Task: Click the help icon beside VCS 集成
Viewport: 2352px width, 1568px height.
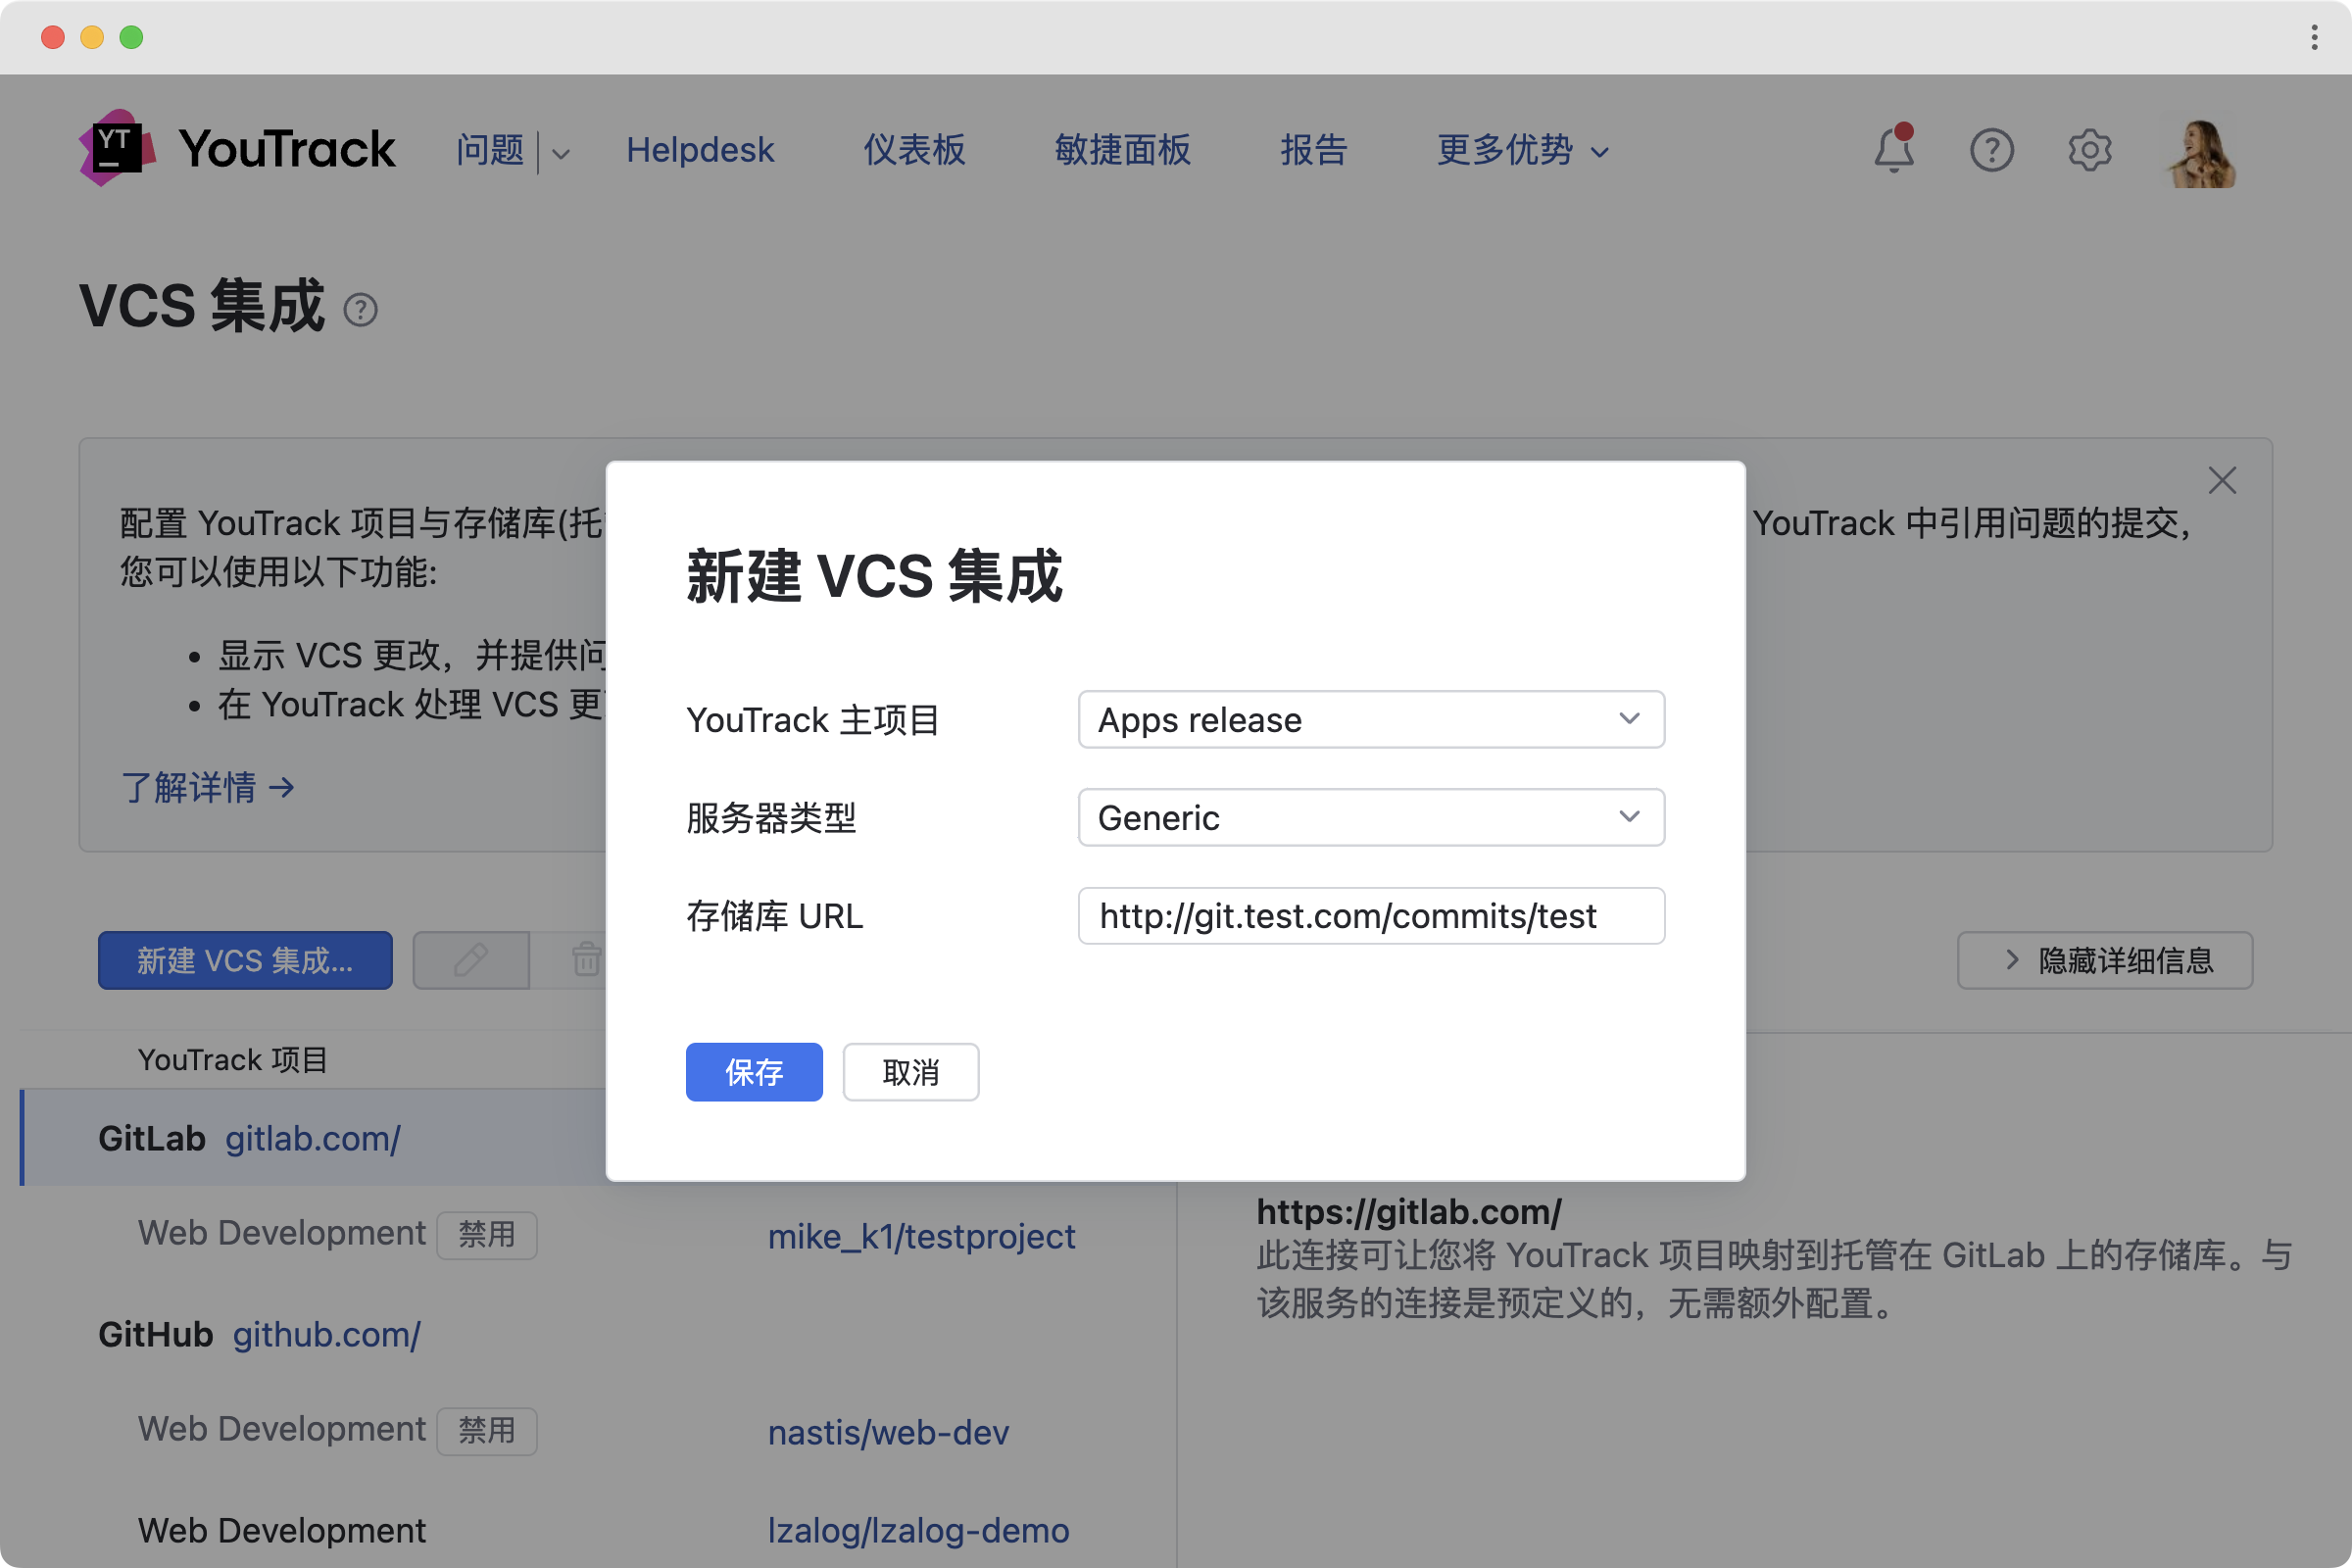Action: point(360,310)
